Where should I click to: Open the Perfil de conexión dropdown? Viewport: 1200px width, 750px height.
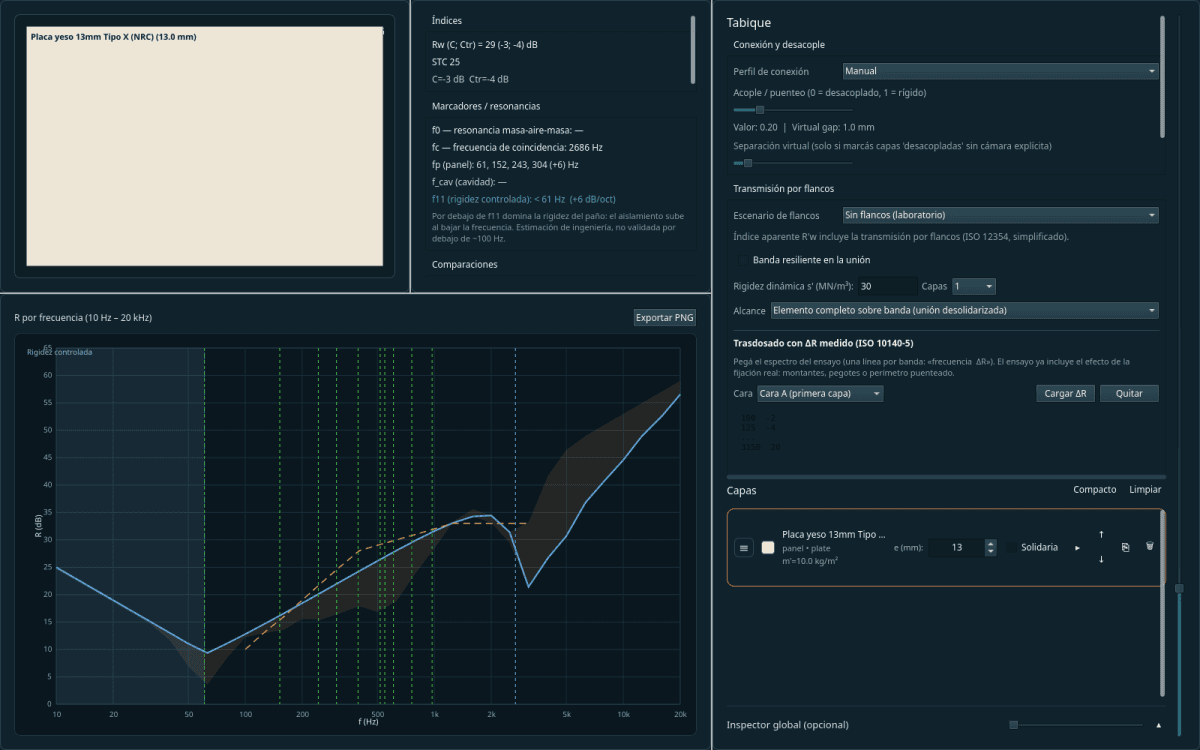click(x=1000, y=71)
